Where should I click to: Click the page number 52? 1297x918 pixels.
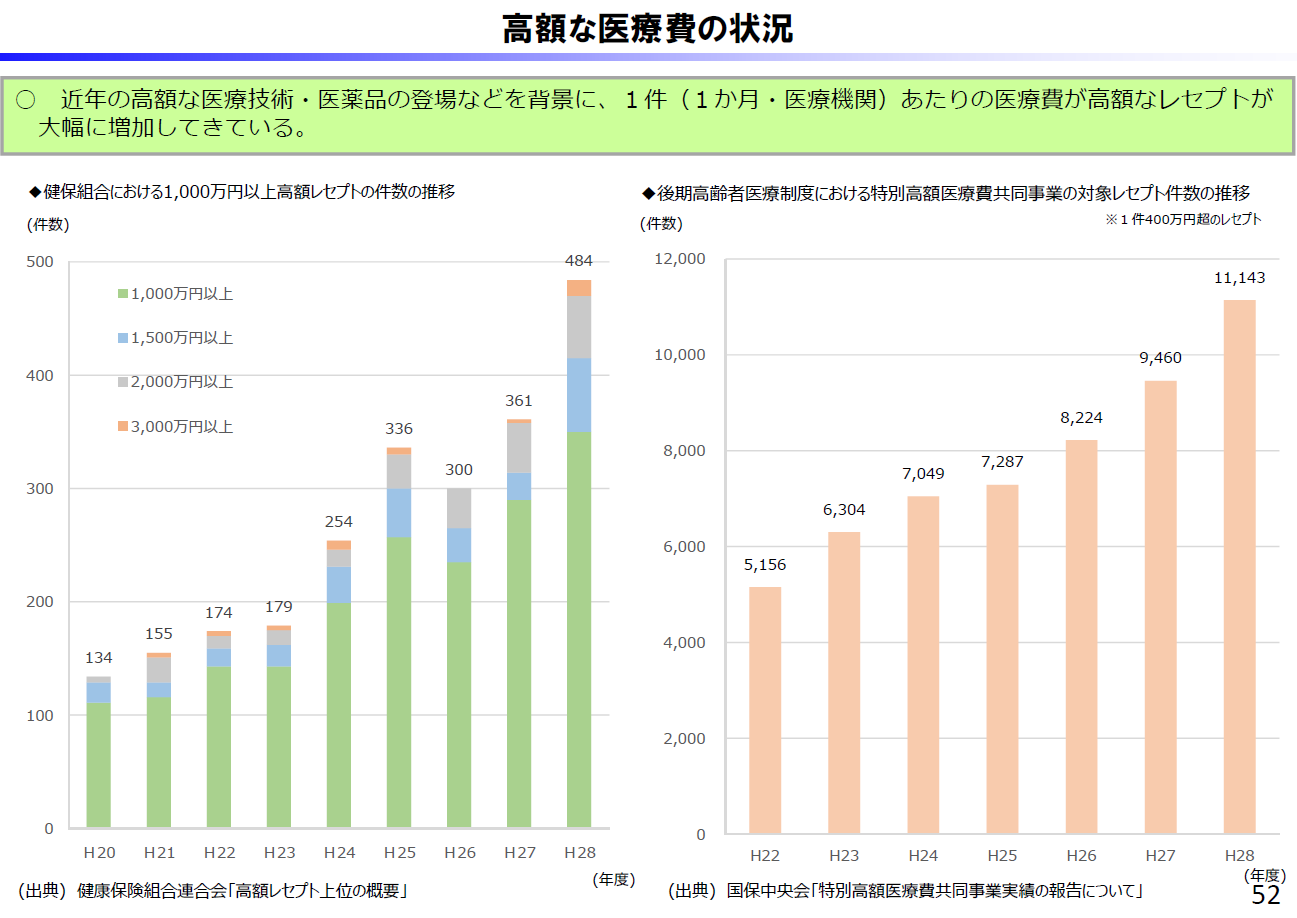1266,895
